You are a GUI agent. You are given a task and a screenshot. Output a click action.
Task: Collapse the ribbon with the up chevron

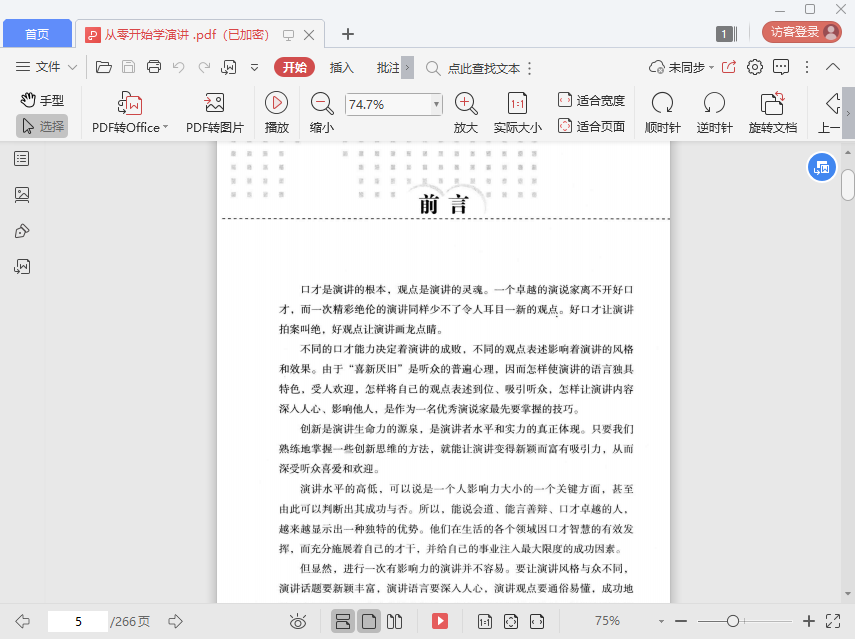833,67
